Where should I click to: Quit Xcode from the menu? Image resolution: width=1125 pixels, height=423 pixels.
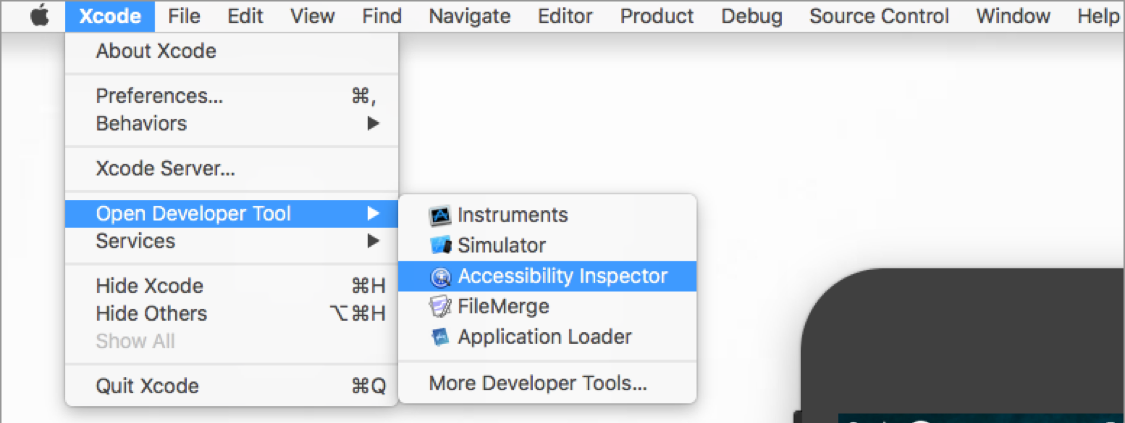tap(148, 386)
